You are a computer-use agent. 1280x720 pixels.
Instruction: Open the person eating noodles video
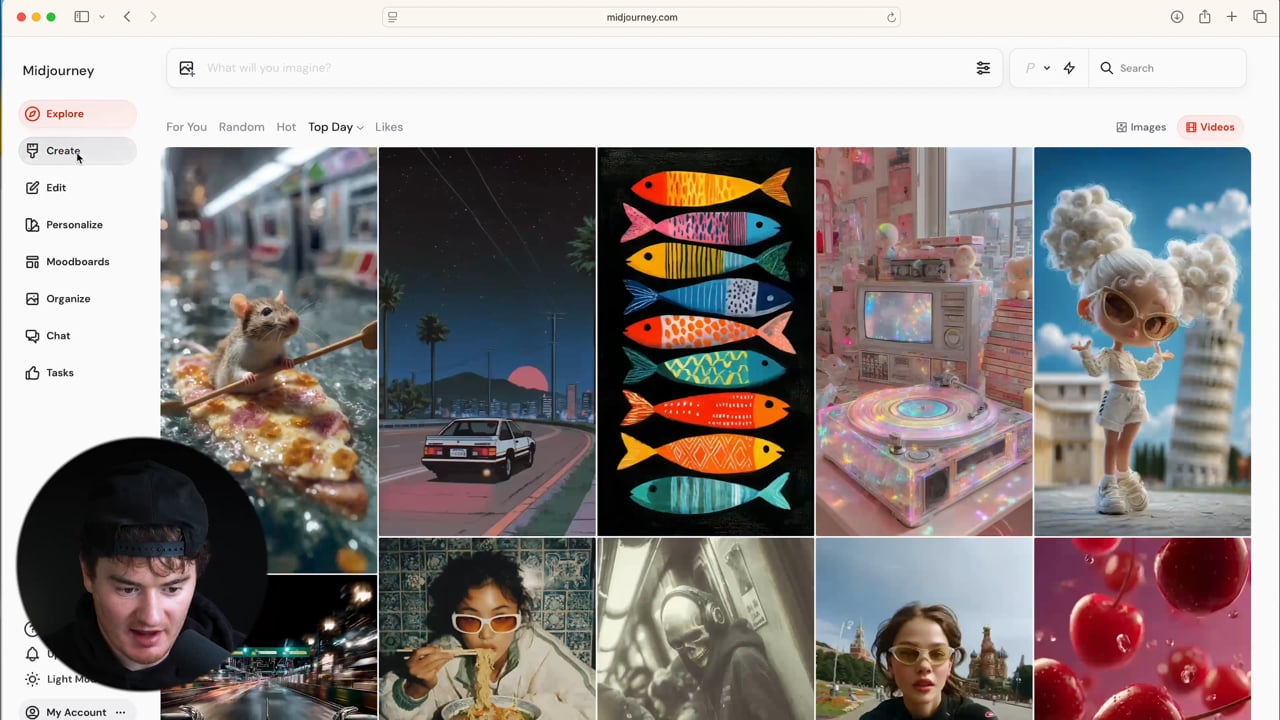[487, 629]
